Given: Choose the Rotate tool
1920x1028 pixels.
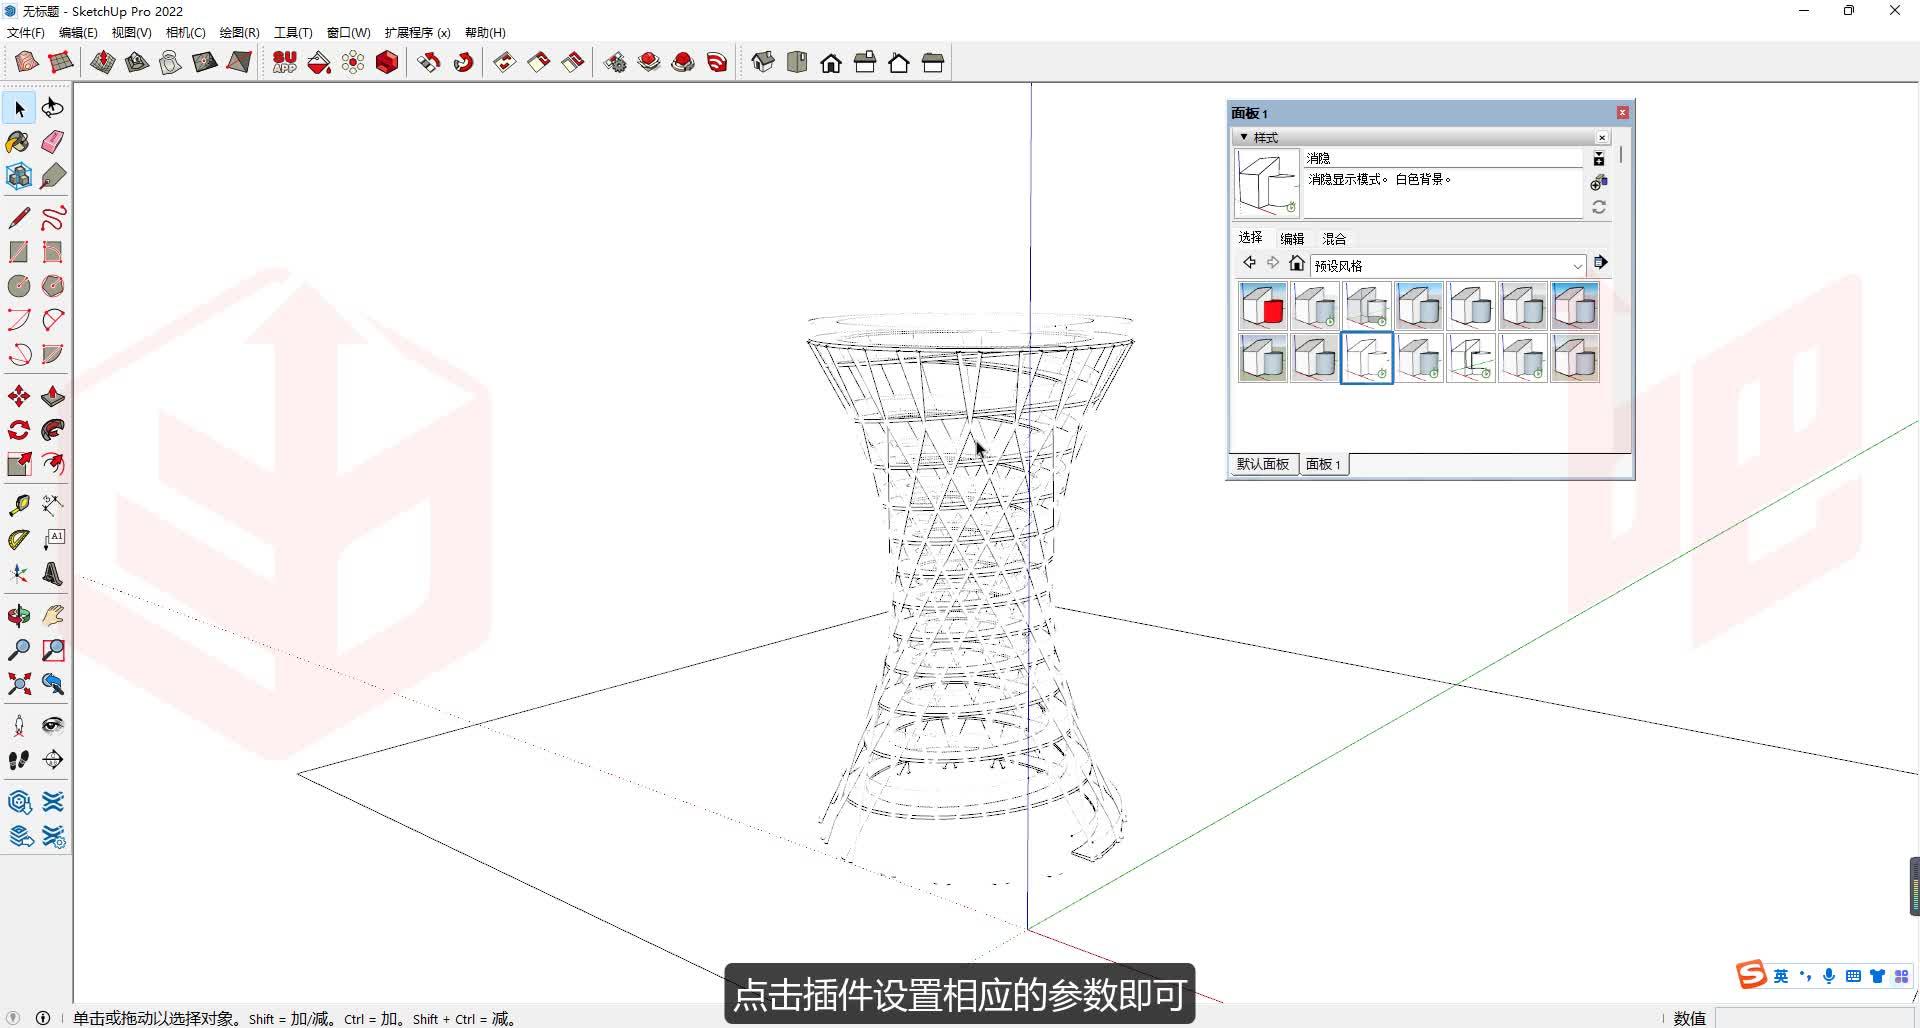Looking at the screenshot, I should click(x=19, y=430).
